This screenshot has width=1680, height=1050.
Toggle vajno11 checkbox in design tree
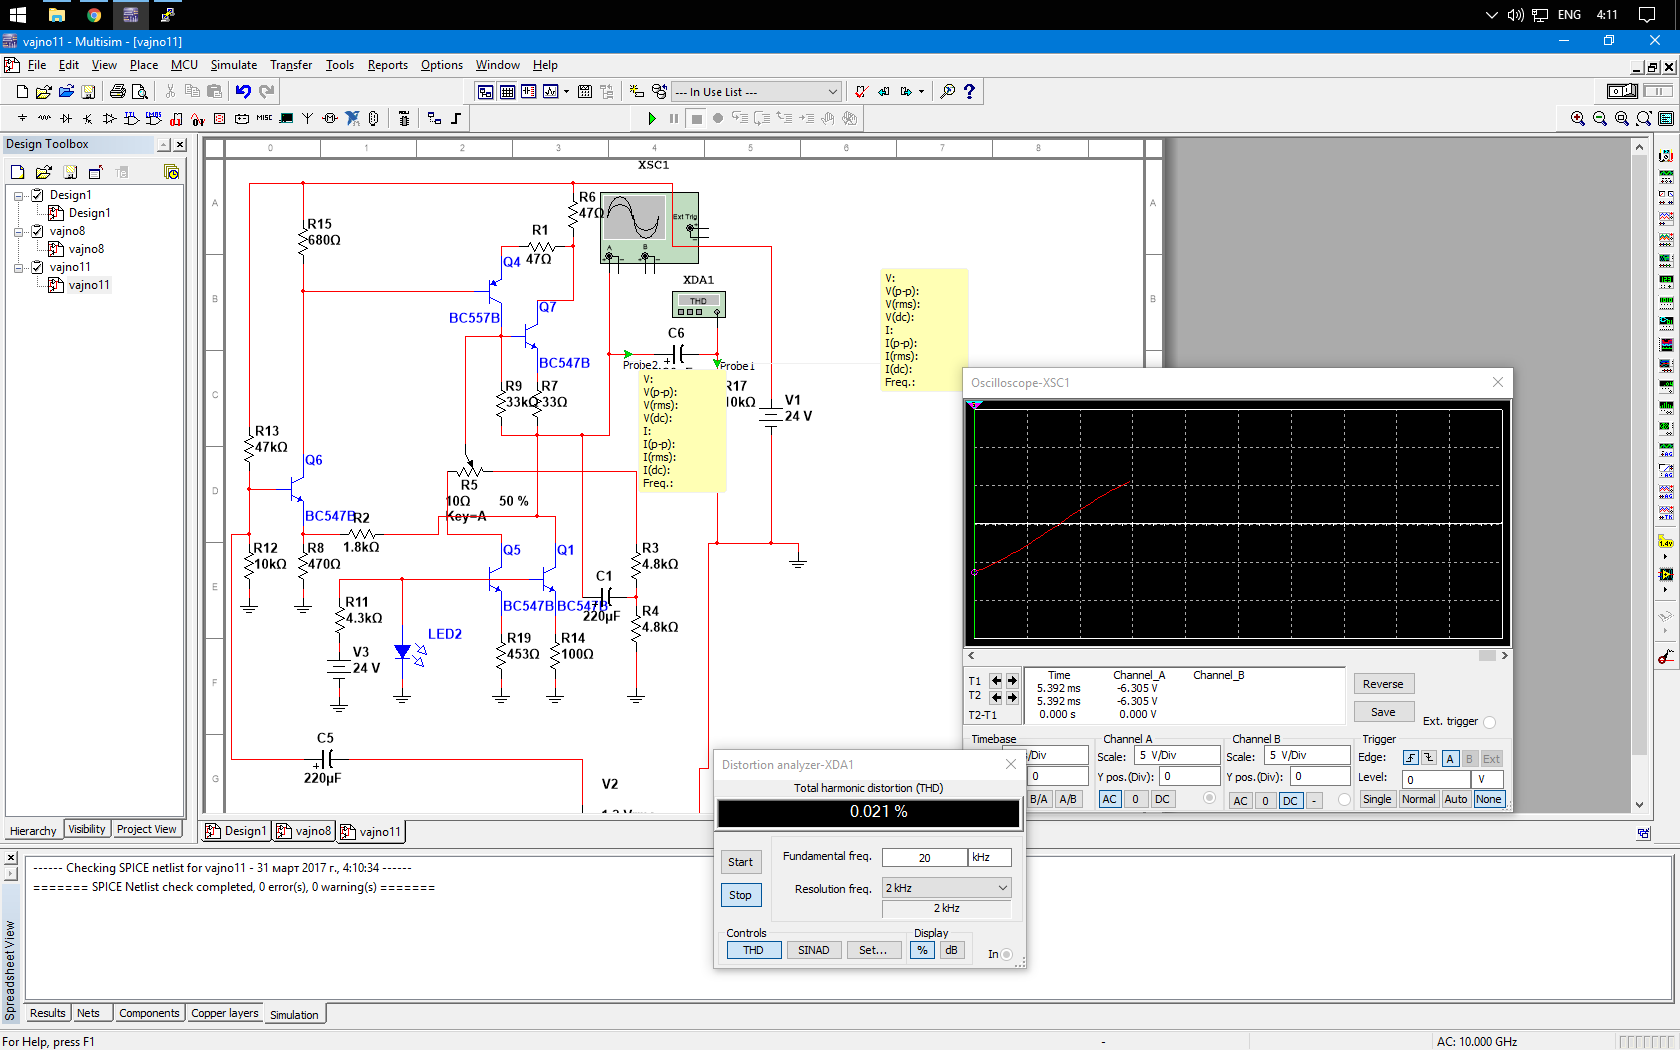coord(38,267)
